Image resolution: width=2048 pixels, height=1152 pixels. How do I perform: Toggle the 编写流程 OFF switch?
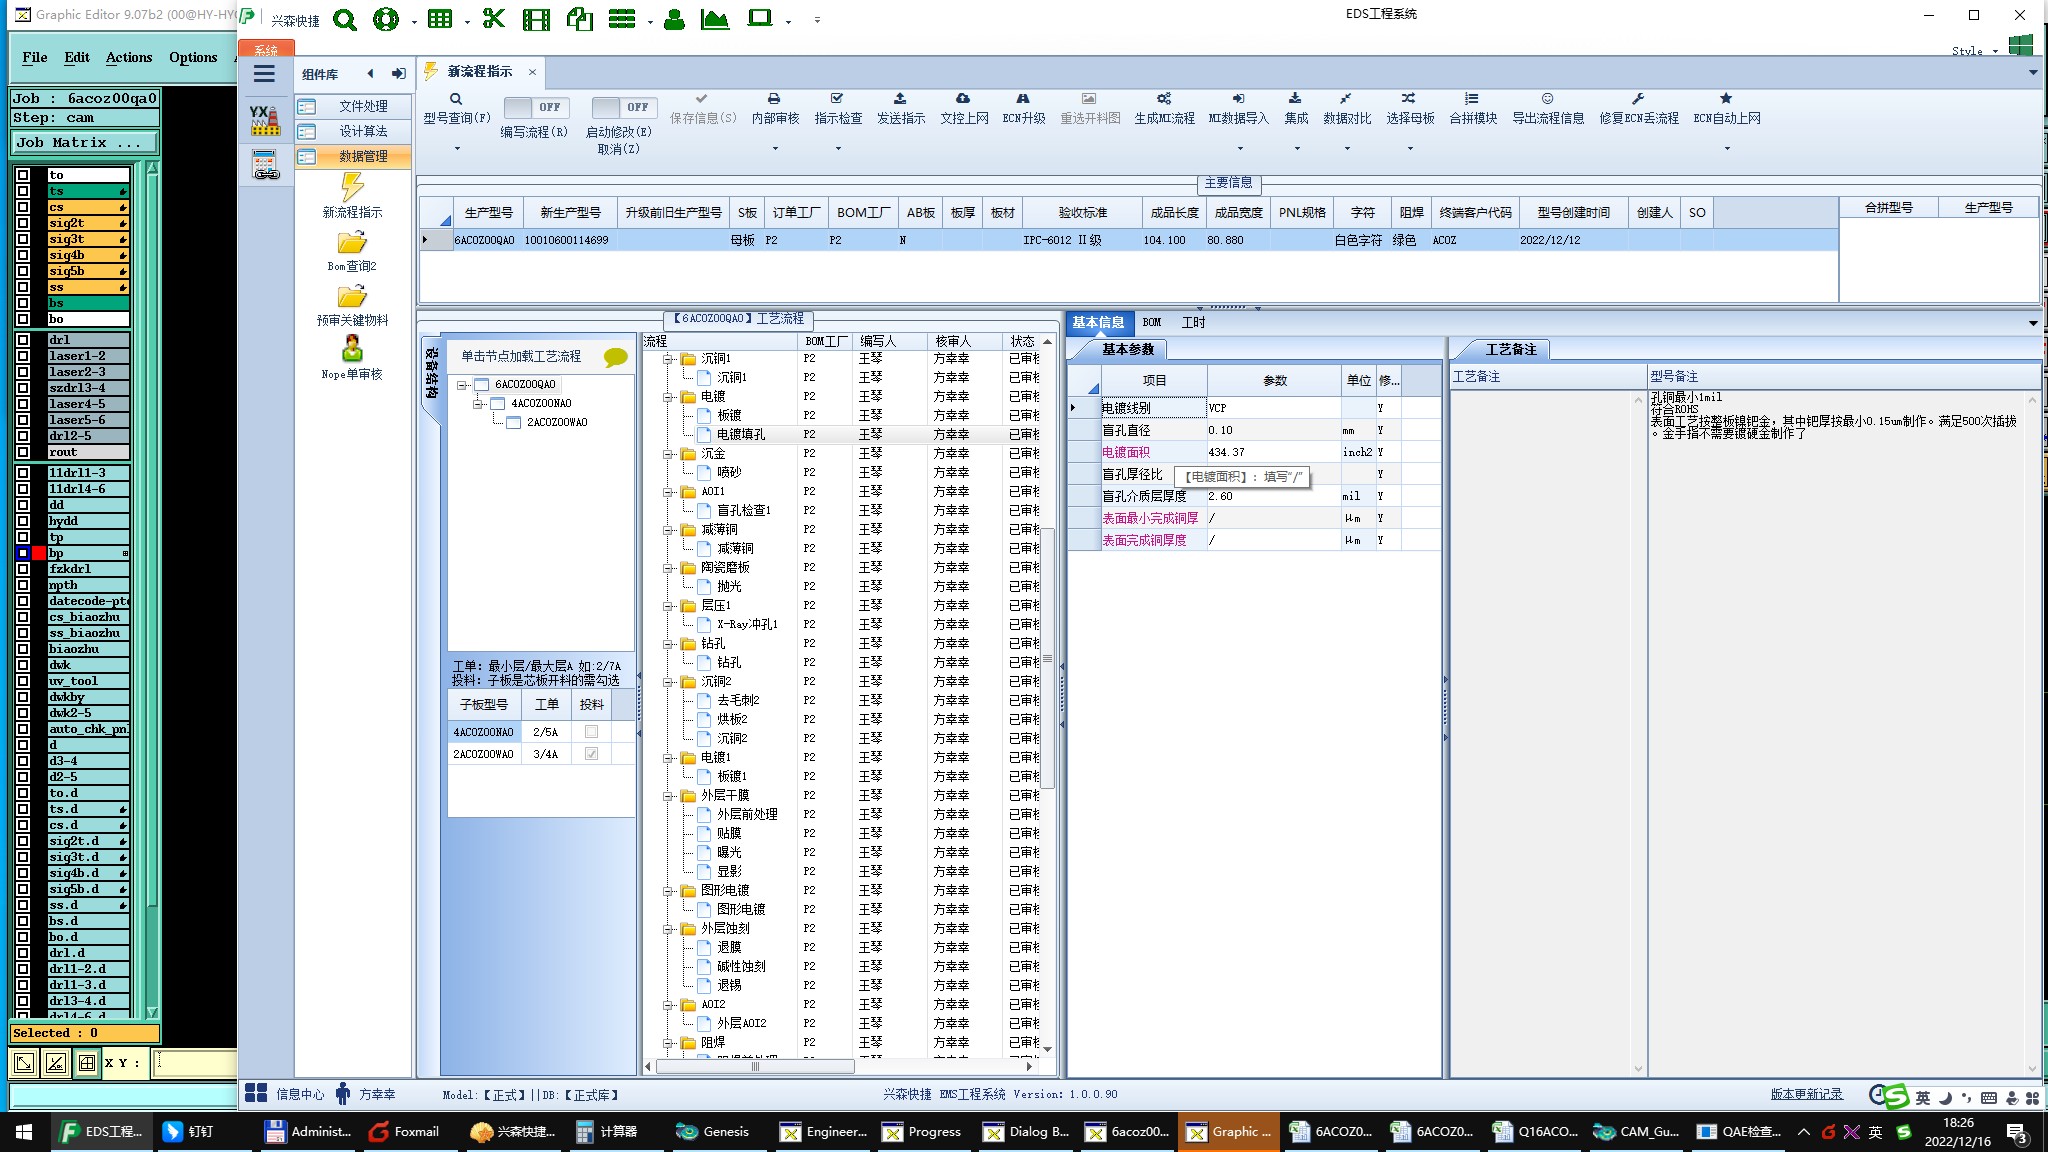point(535,107)
